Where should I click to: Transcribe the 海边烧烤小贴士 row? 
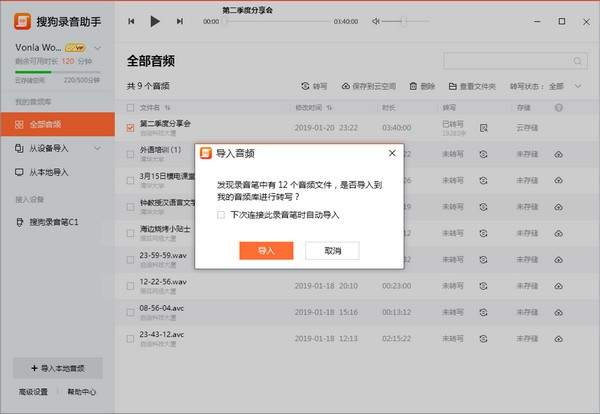pyautogui.click(x=483, y=233)
